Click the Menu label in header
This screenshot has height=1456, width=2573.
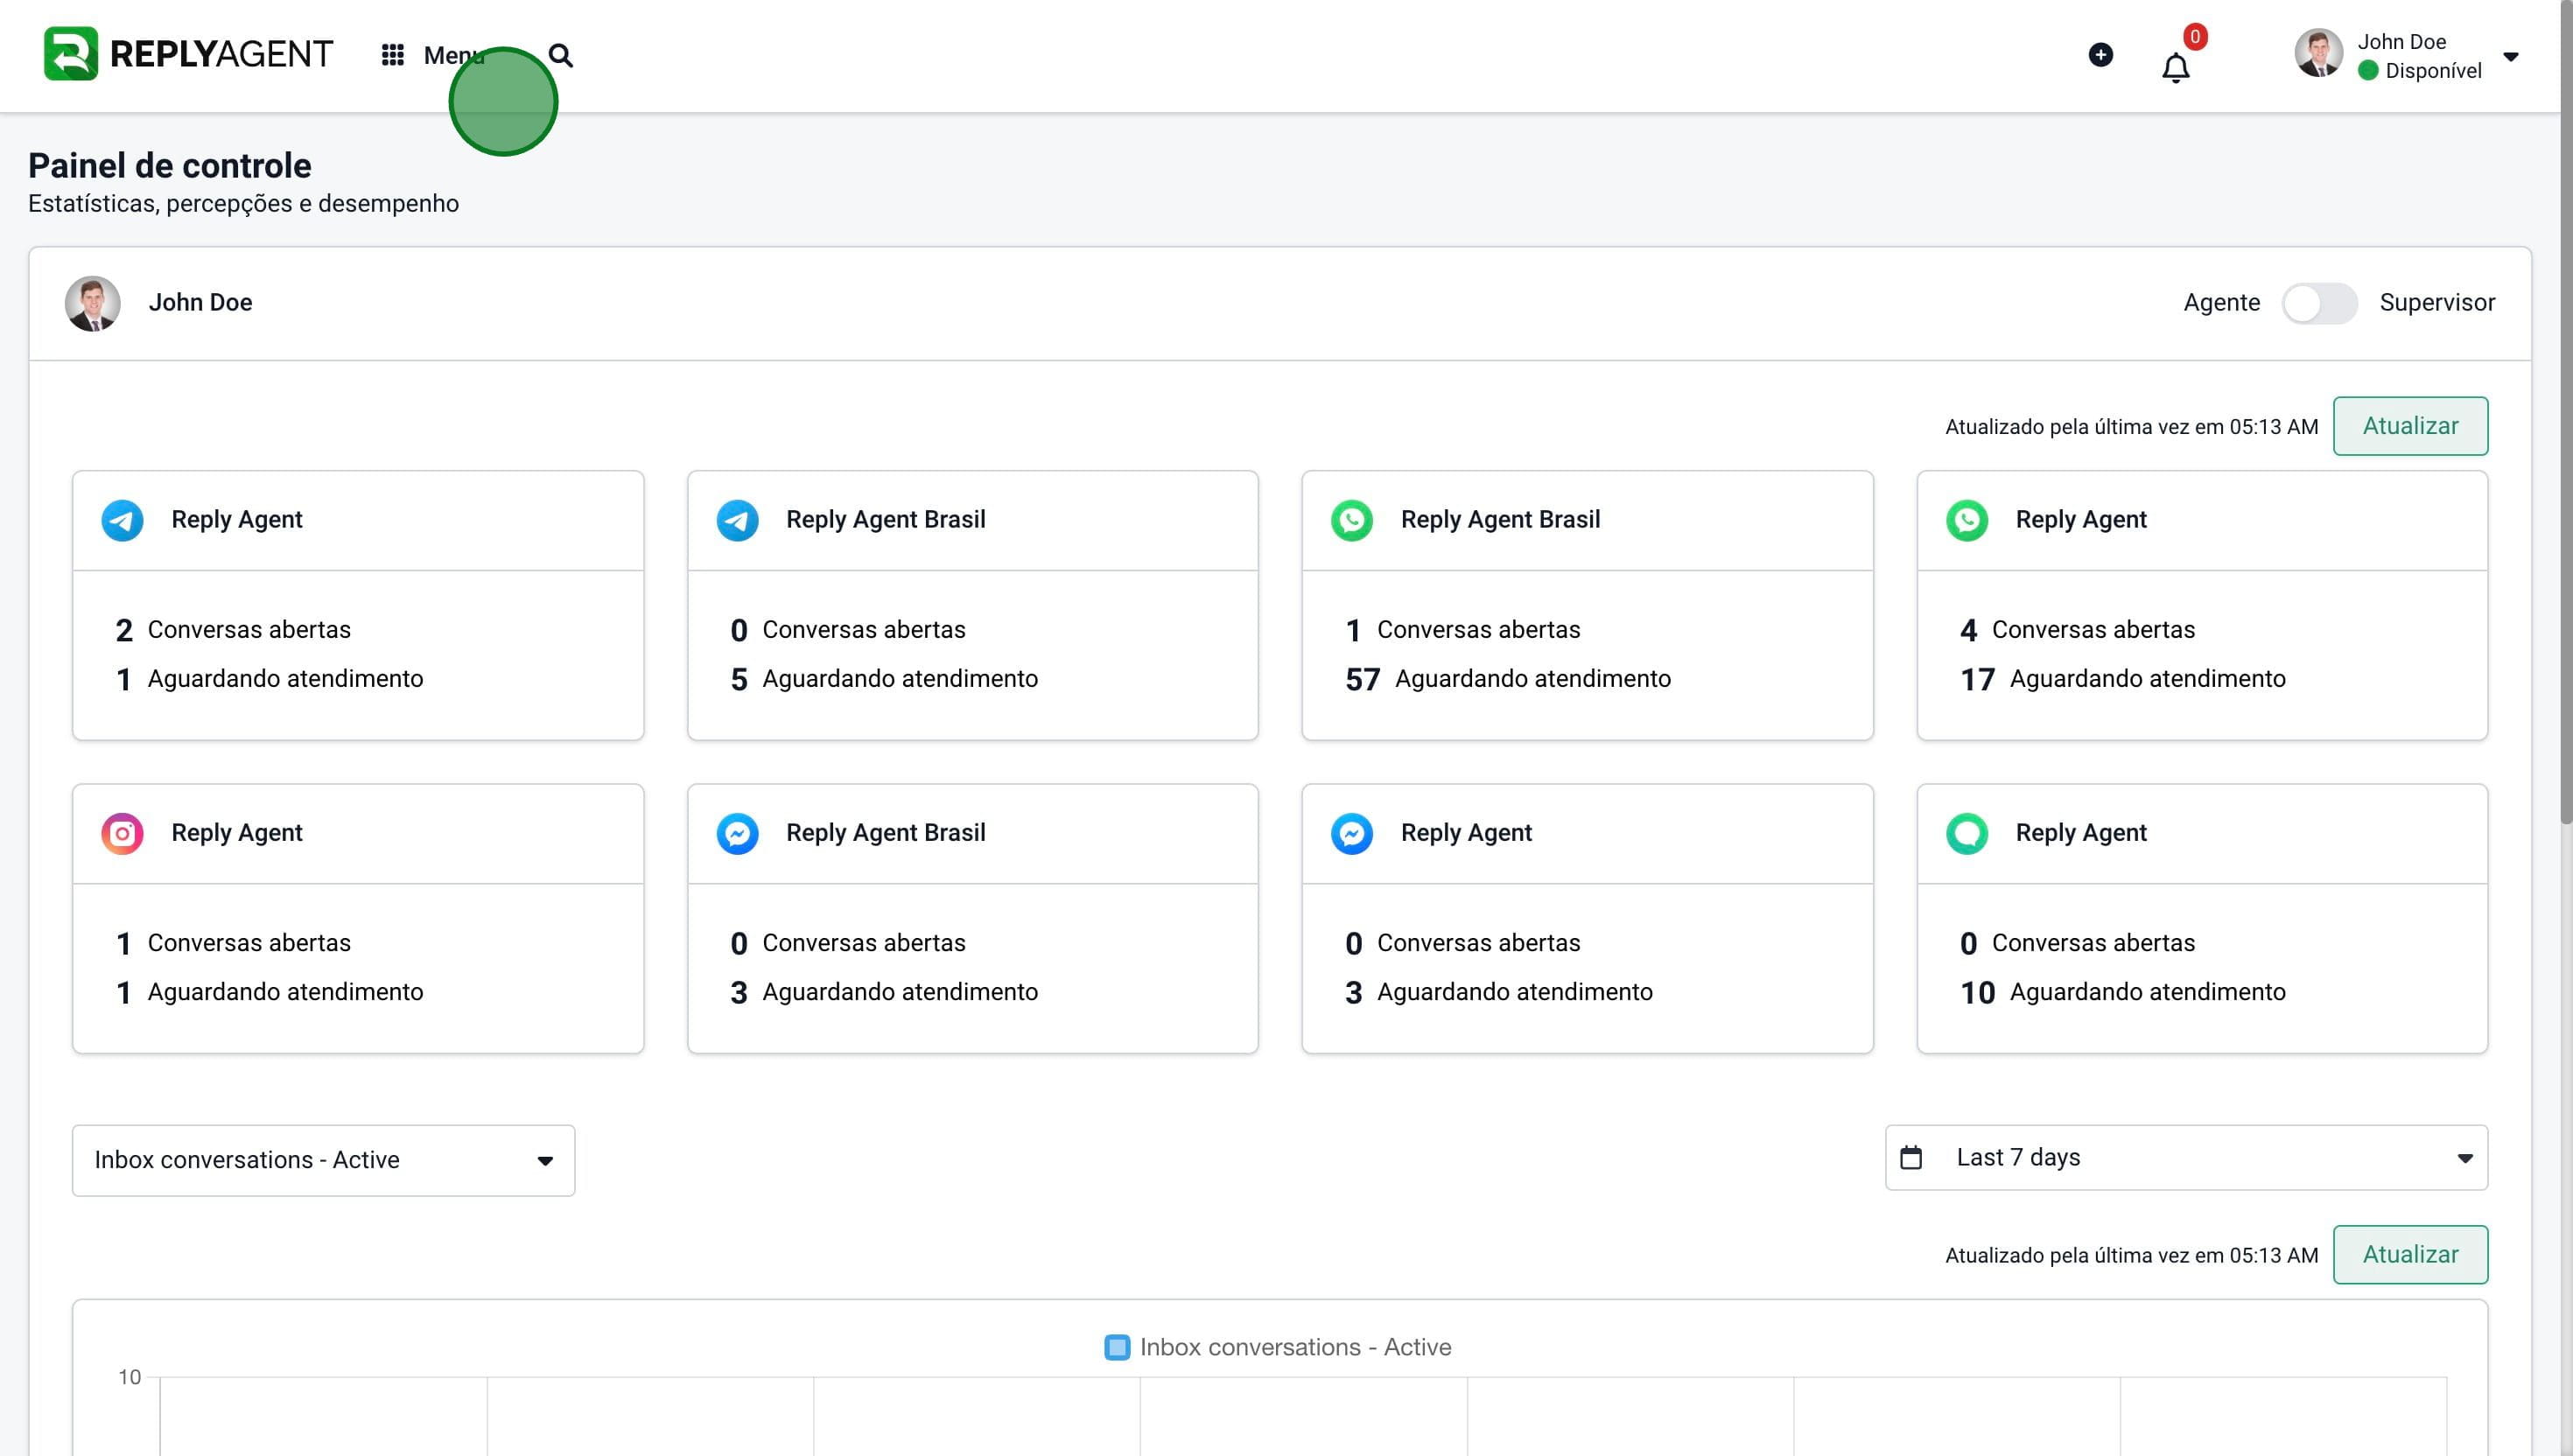(454, 55)
